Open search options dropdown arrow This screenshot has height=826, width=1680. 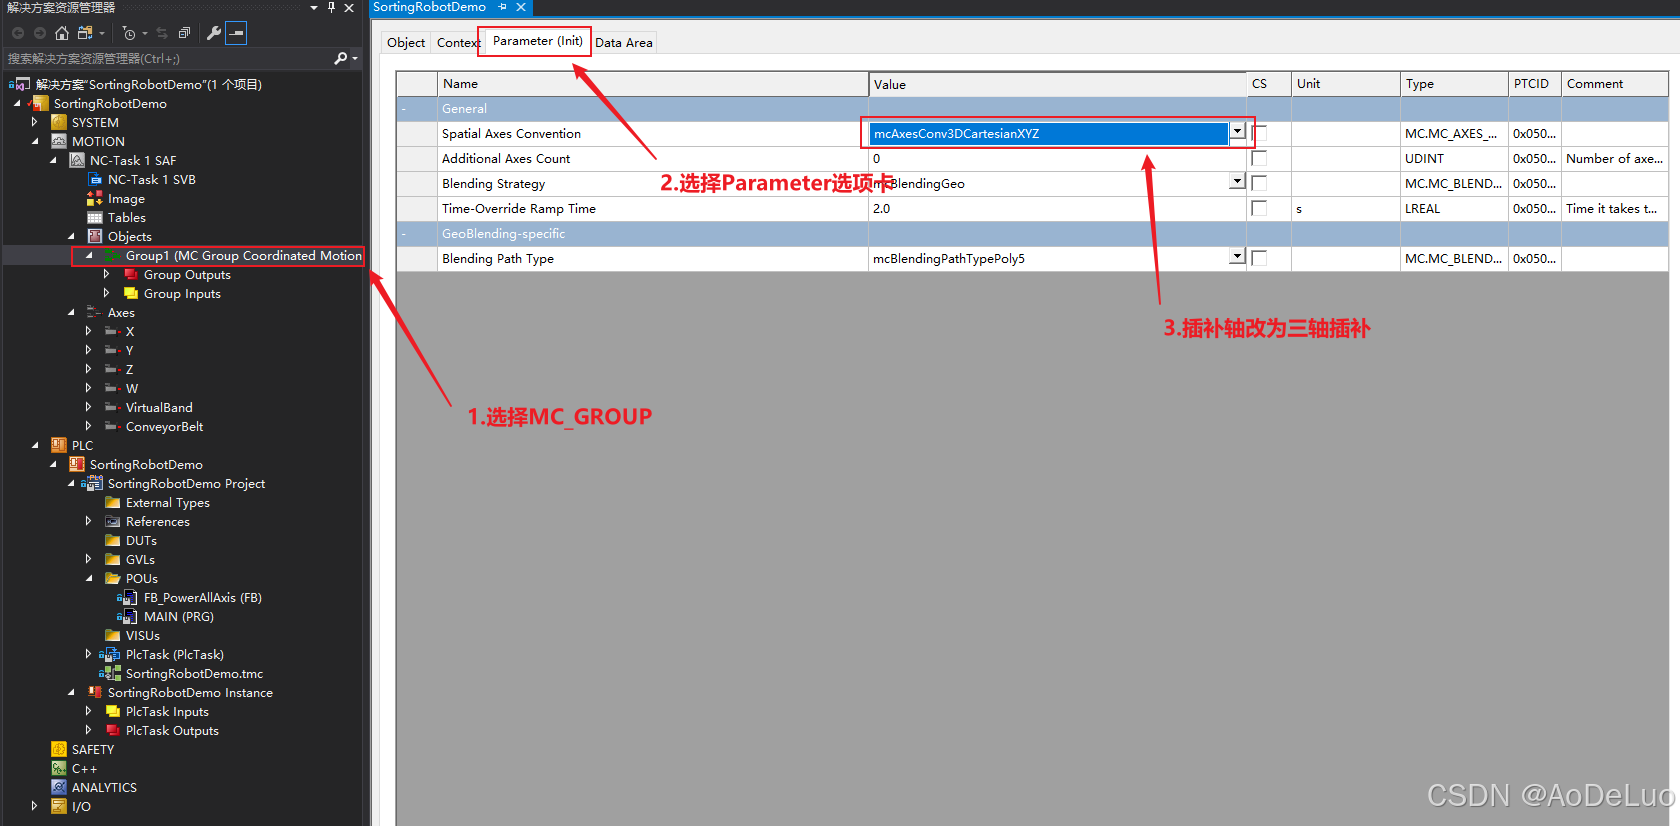pos(355,58)
